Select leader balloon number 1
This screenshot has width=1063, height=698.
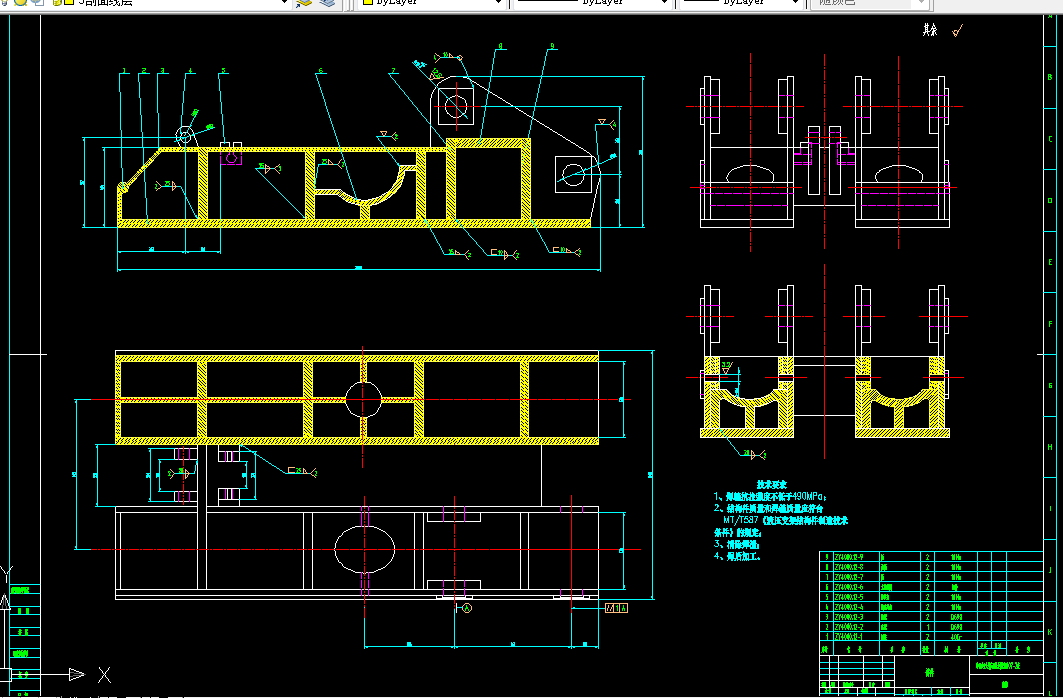(x=125, y=71)
